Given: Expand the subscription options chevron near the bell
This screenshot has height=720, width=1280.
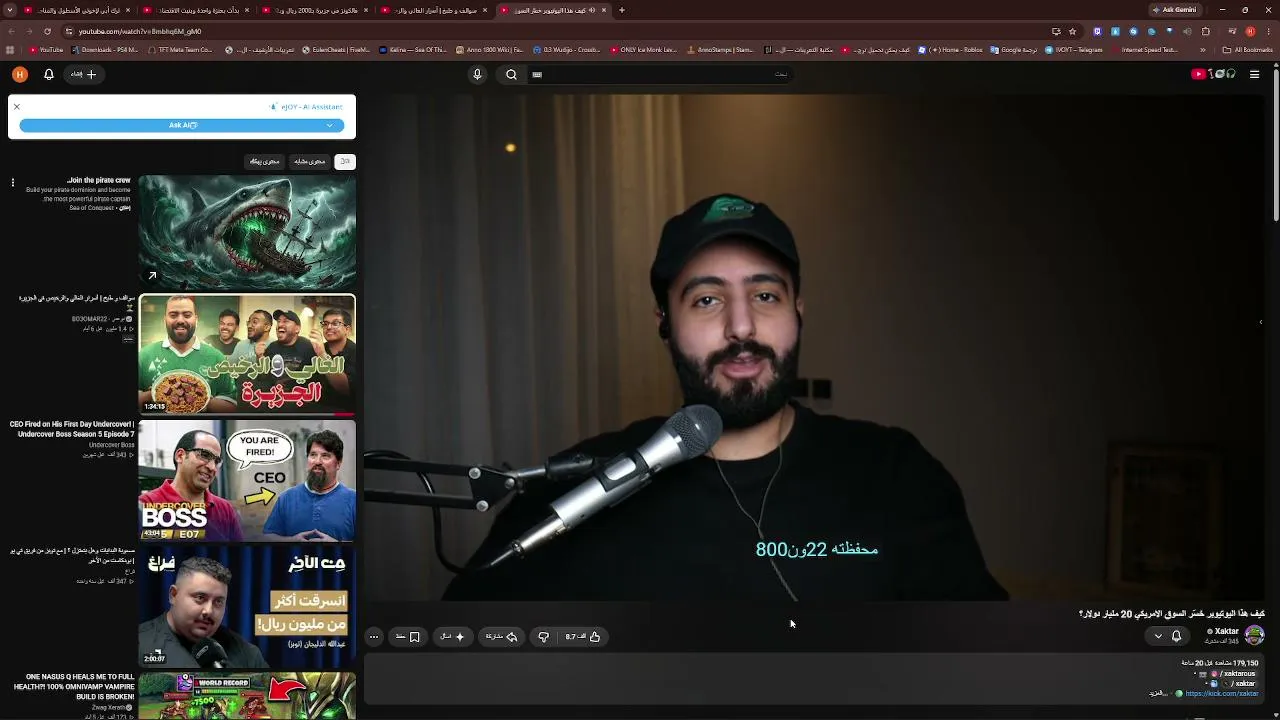Looking at the screenshot, I should (x=1158, y=636).
